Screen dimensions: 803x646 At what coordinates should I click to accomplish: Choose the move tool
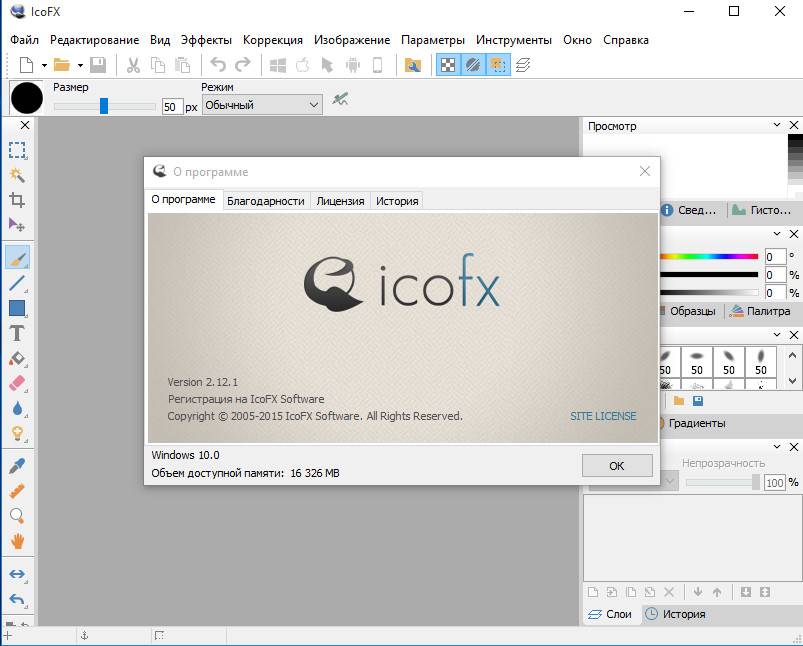pyautogui.click(x=17, y=224)
